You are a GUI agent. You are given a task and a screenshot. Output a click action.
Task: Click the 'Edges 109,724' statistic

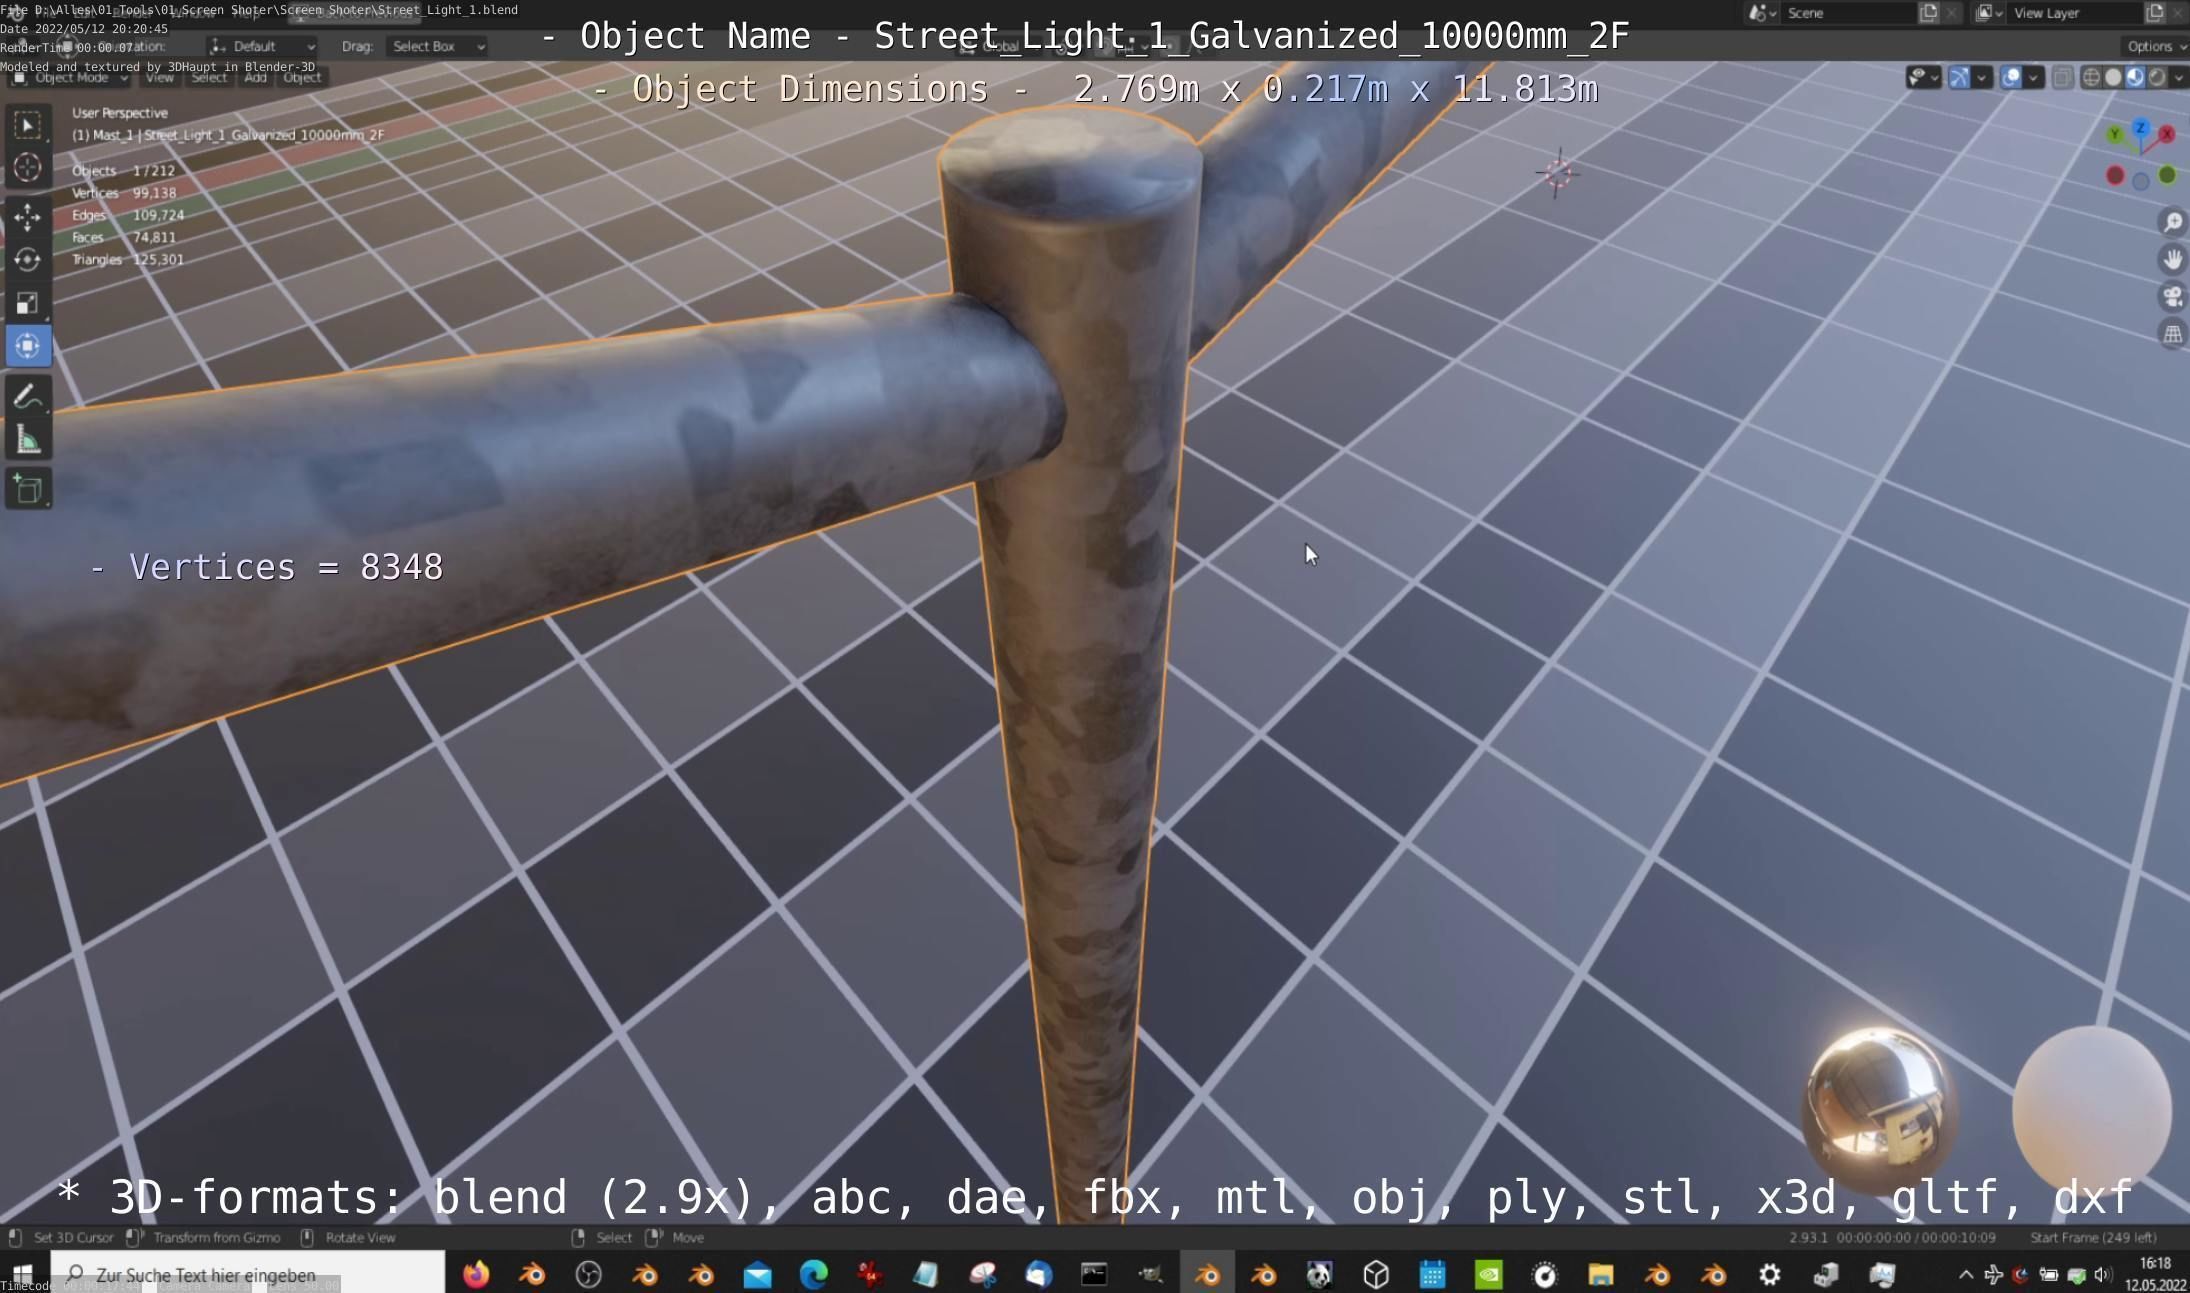tap(128, 215)
